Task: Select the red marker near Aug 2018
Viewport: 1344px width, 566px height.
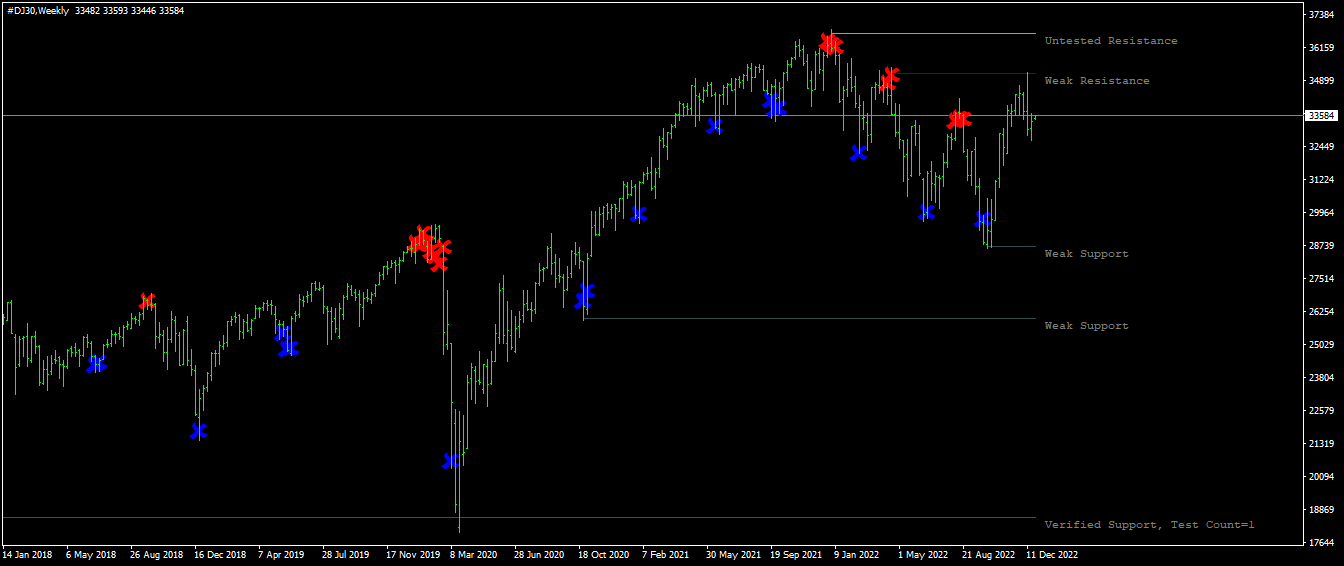Action: (147, 301)
